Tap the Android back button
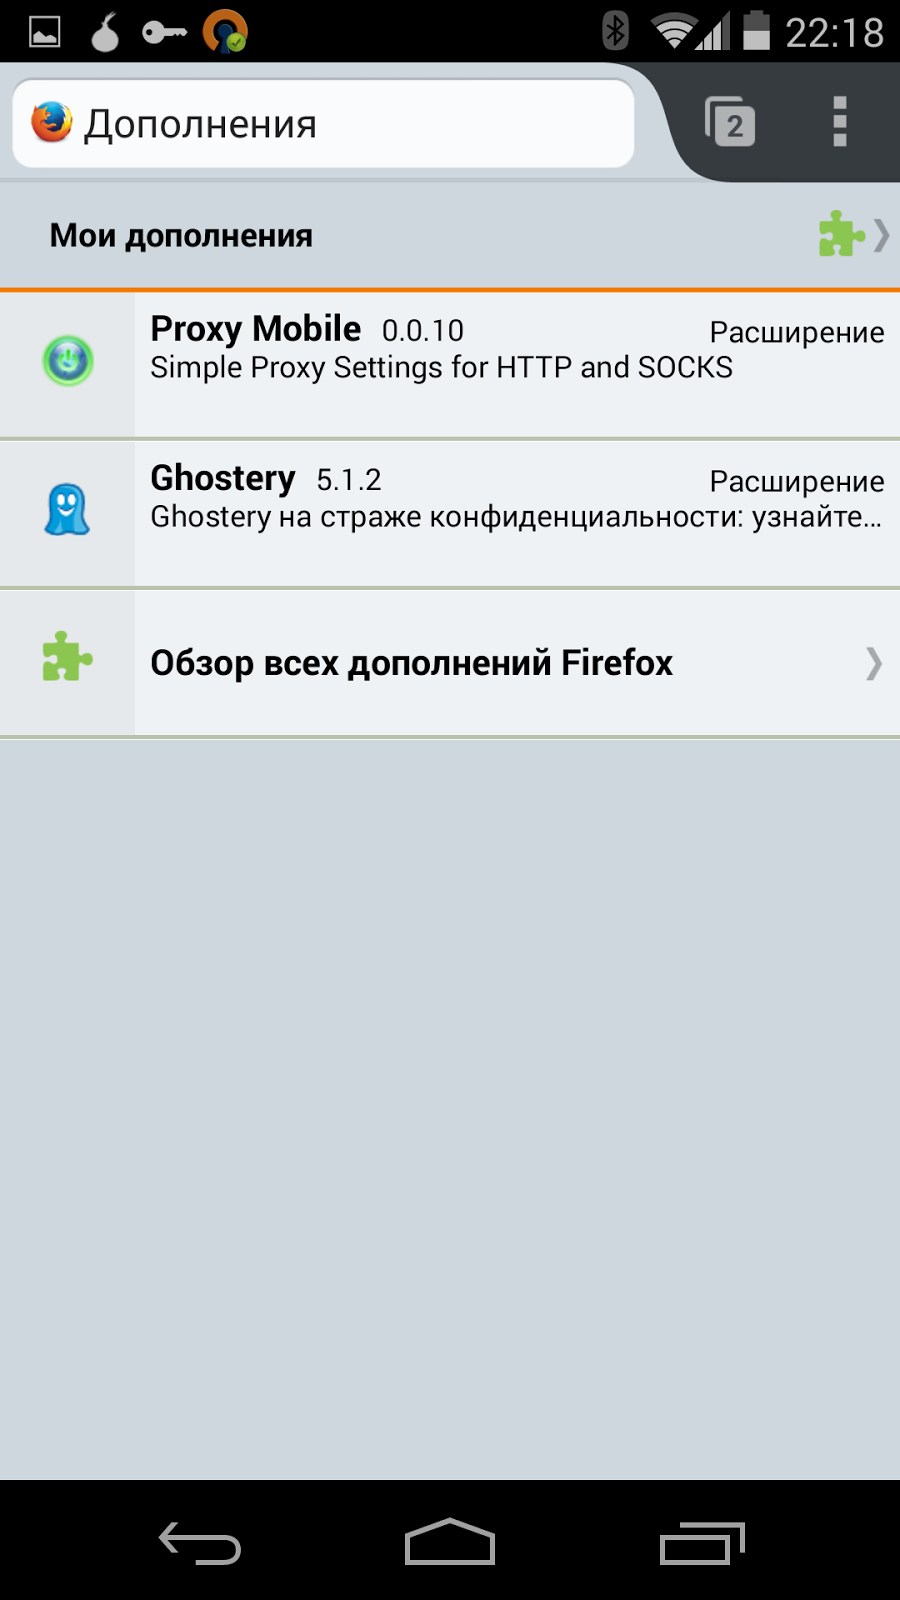The image size is (900, 1600). click(x=200, y=1542)
